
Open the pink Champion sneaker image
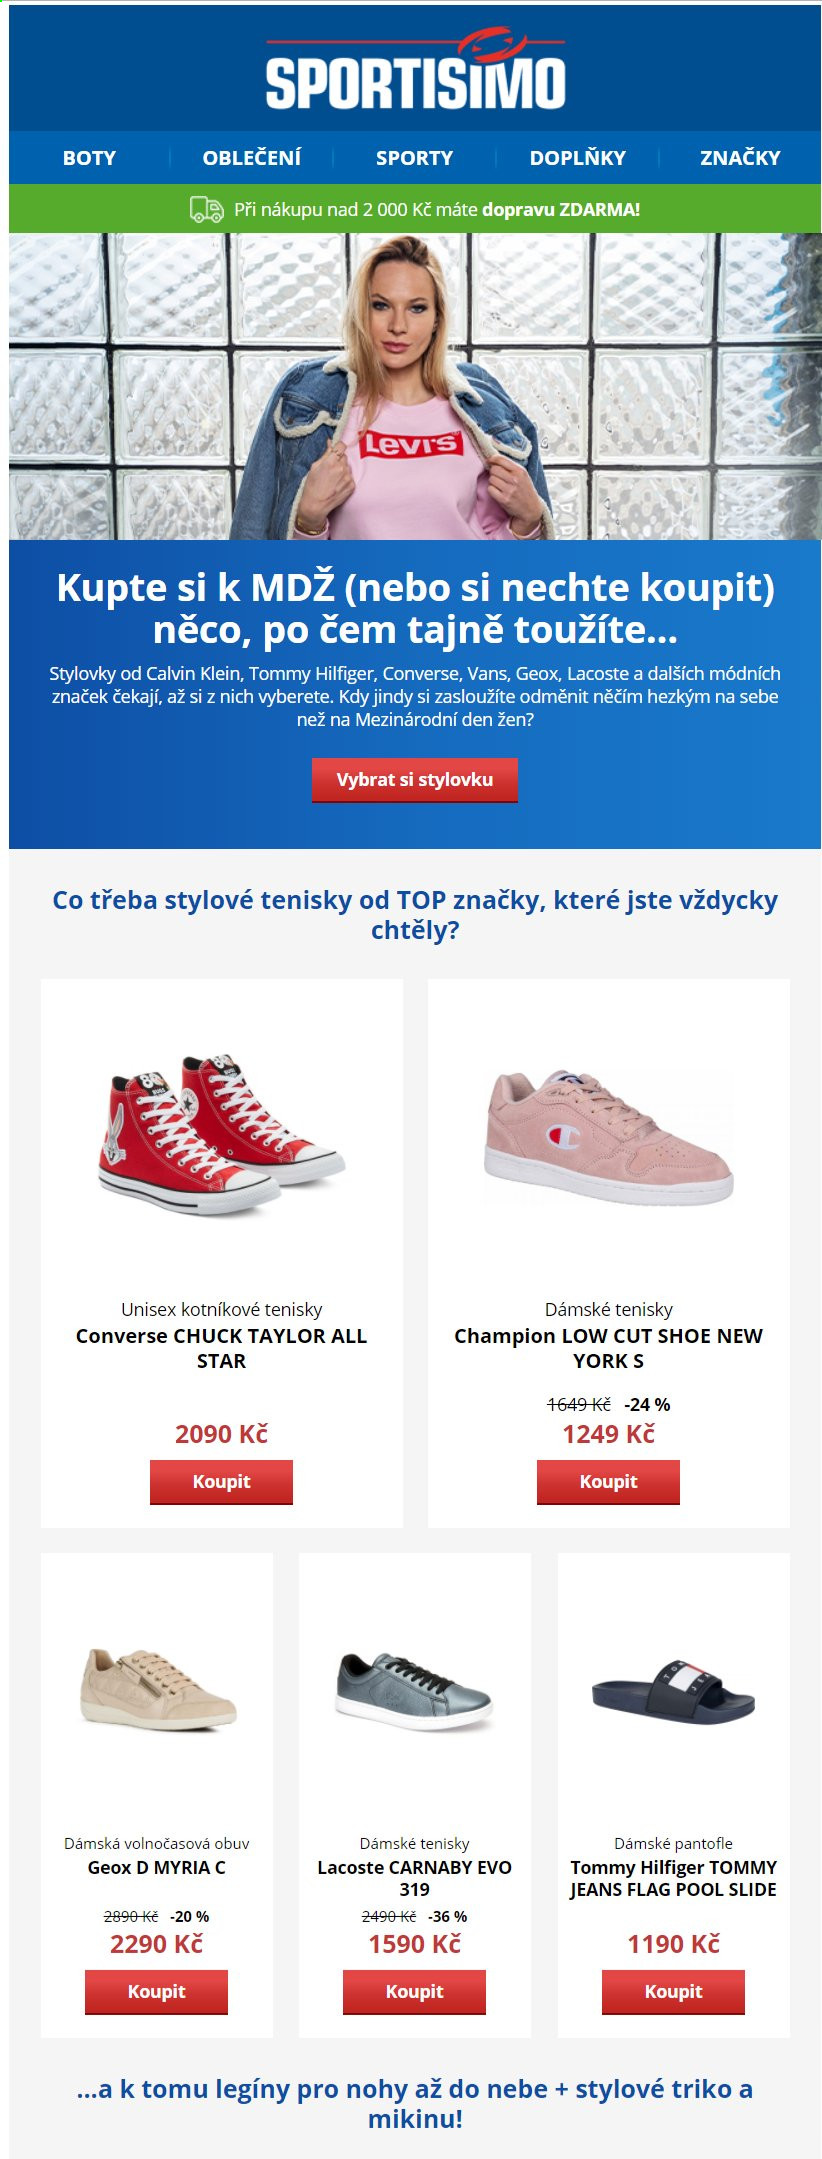tap(609, 1137)
